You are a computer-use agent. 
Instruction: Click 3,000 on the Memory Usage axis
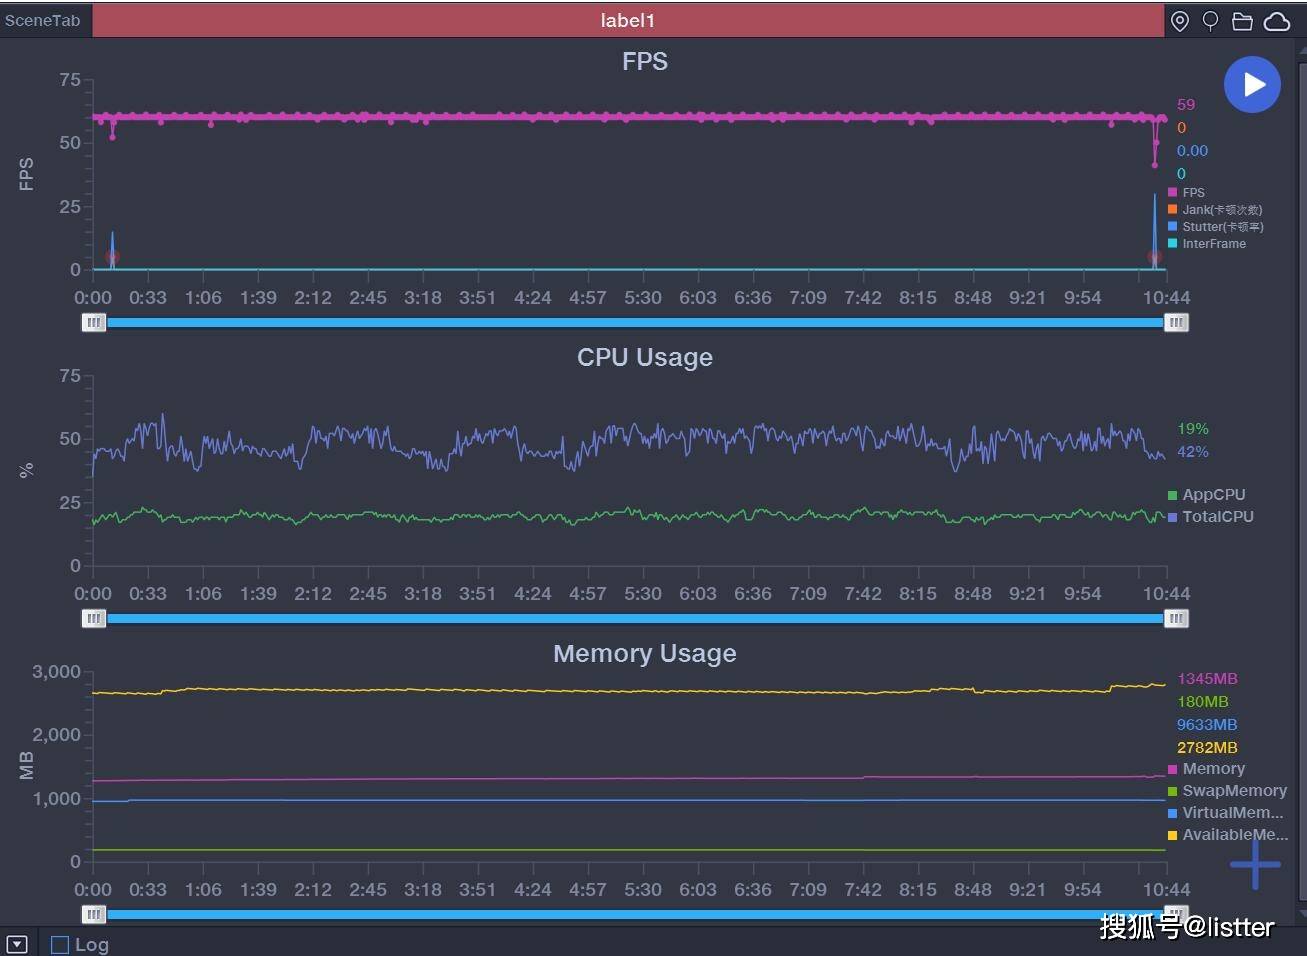(56, 671)
